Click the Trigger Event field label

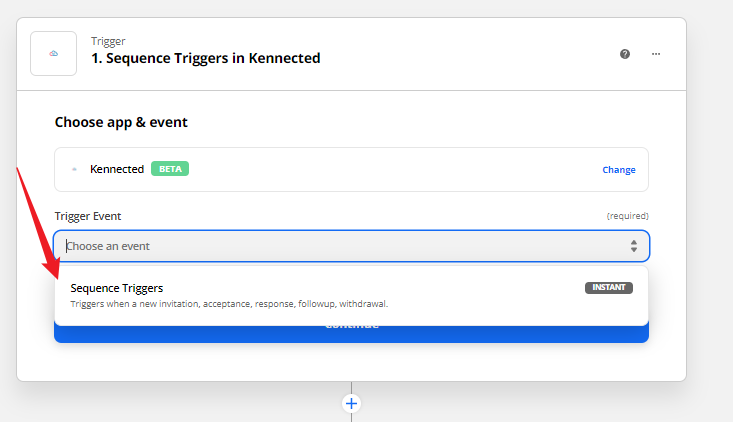[88, 216]
